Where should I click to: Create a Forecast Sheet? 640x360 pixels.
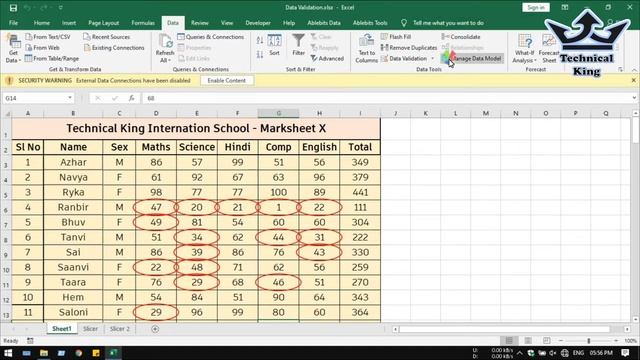(549, 49)
